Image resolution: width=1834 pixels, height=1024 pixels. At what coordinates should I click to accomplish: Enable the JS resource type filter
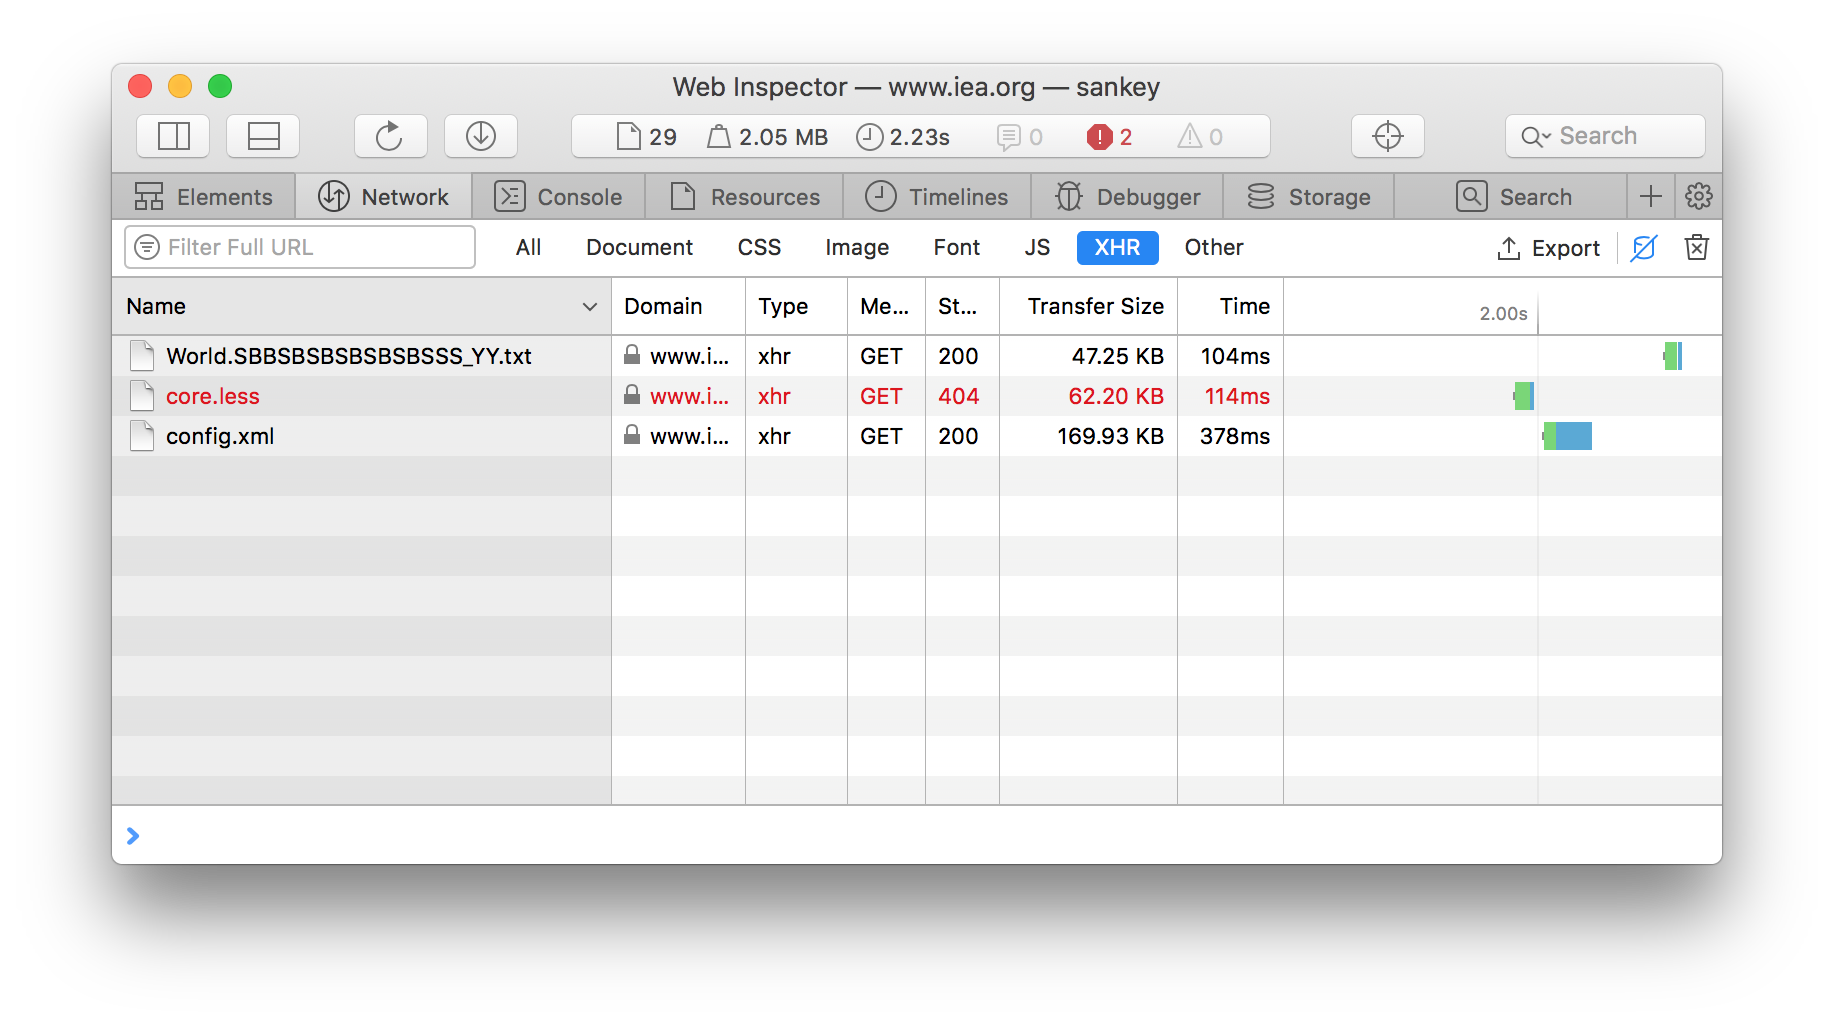click(x=1037, y=248)
